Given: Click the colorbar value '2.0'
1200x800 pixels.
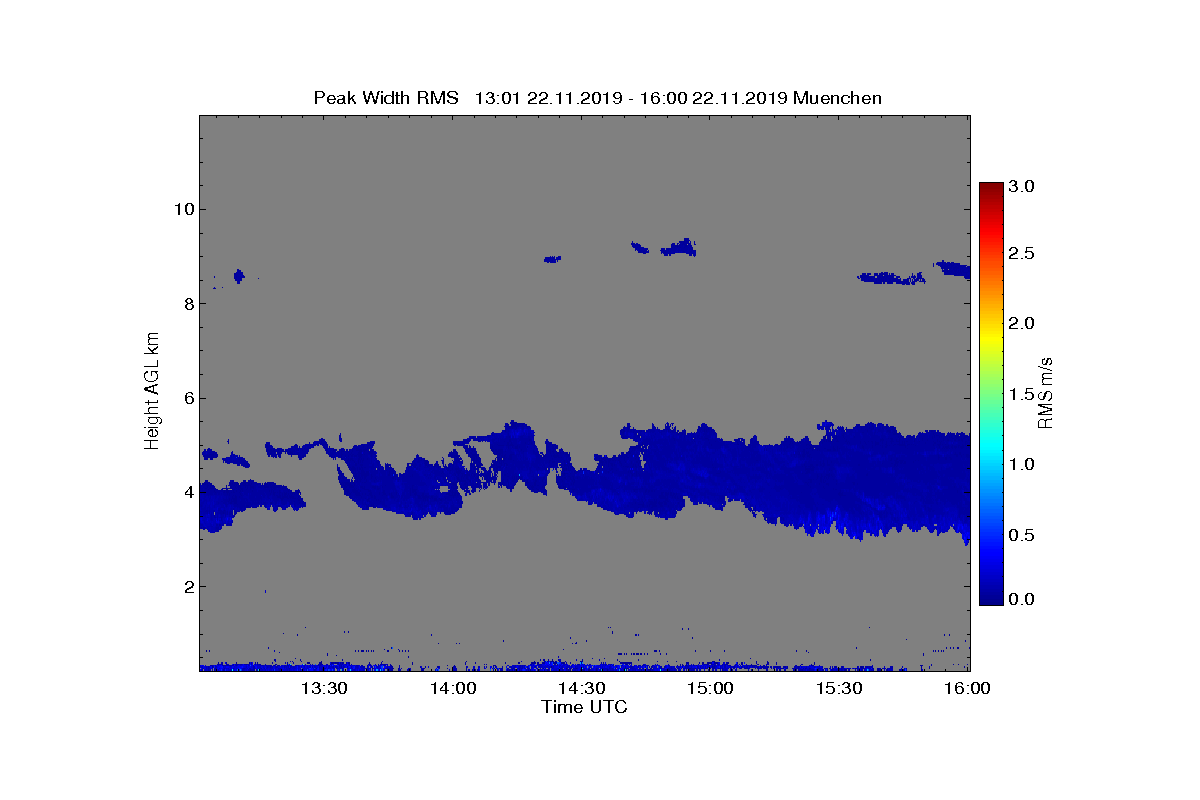Looking at the screenshot, I should (1020, 323).
